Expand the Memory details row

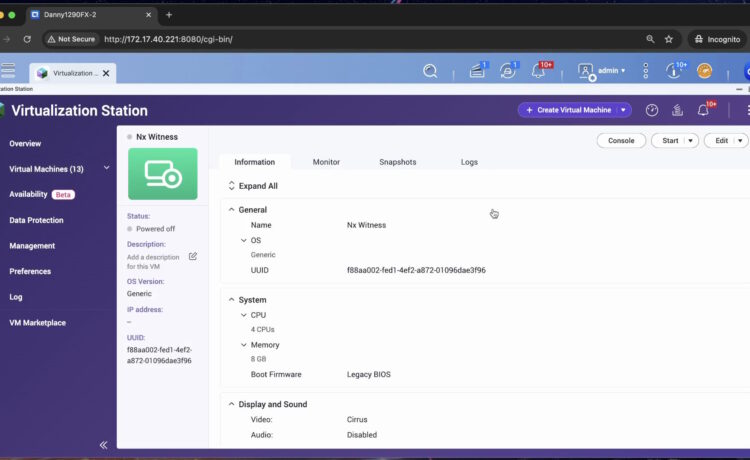click(x=243, y=345)
